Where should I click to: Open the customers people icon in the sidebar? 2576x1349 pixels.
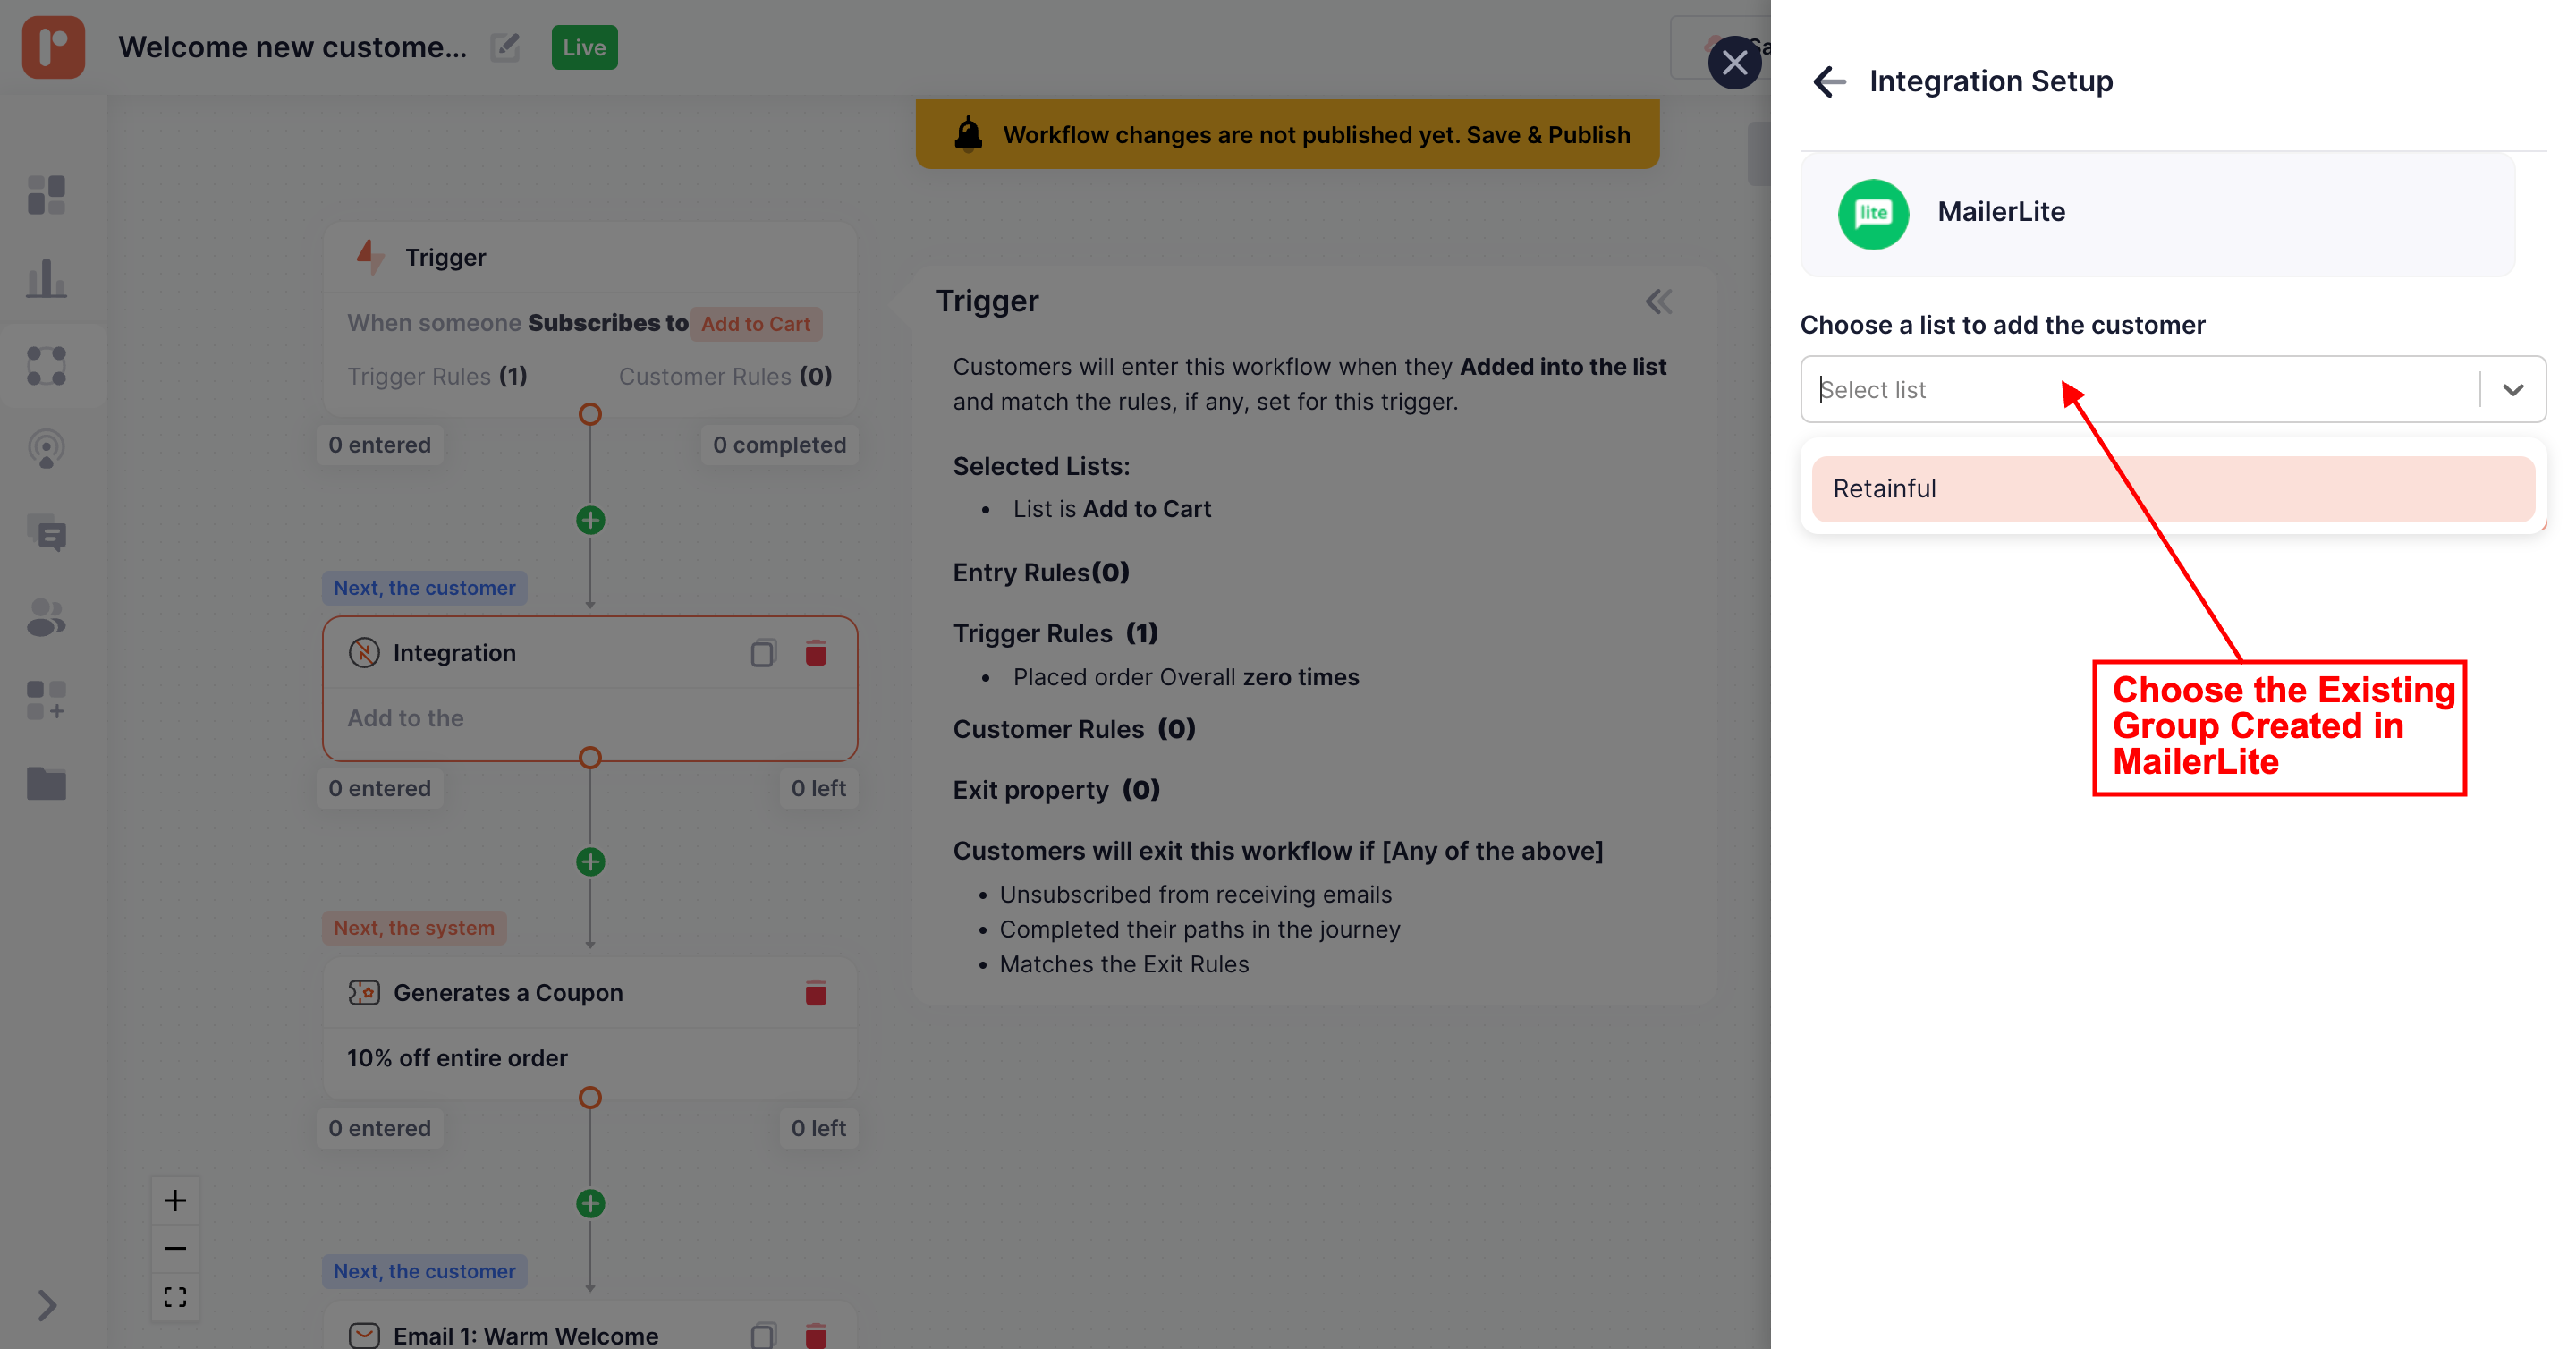click(46, 617)
